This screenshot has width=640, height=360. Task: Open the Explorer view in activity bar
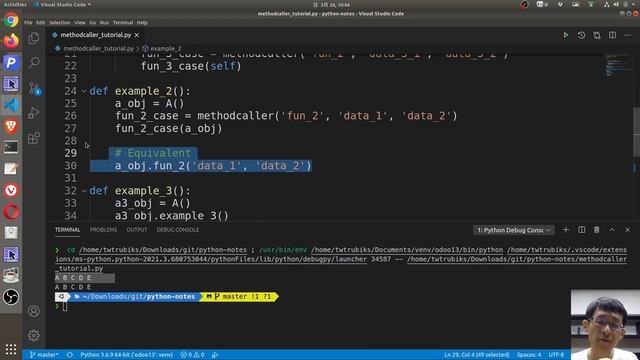coord(34,38)
